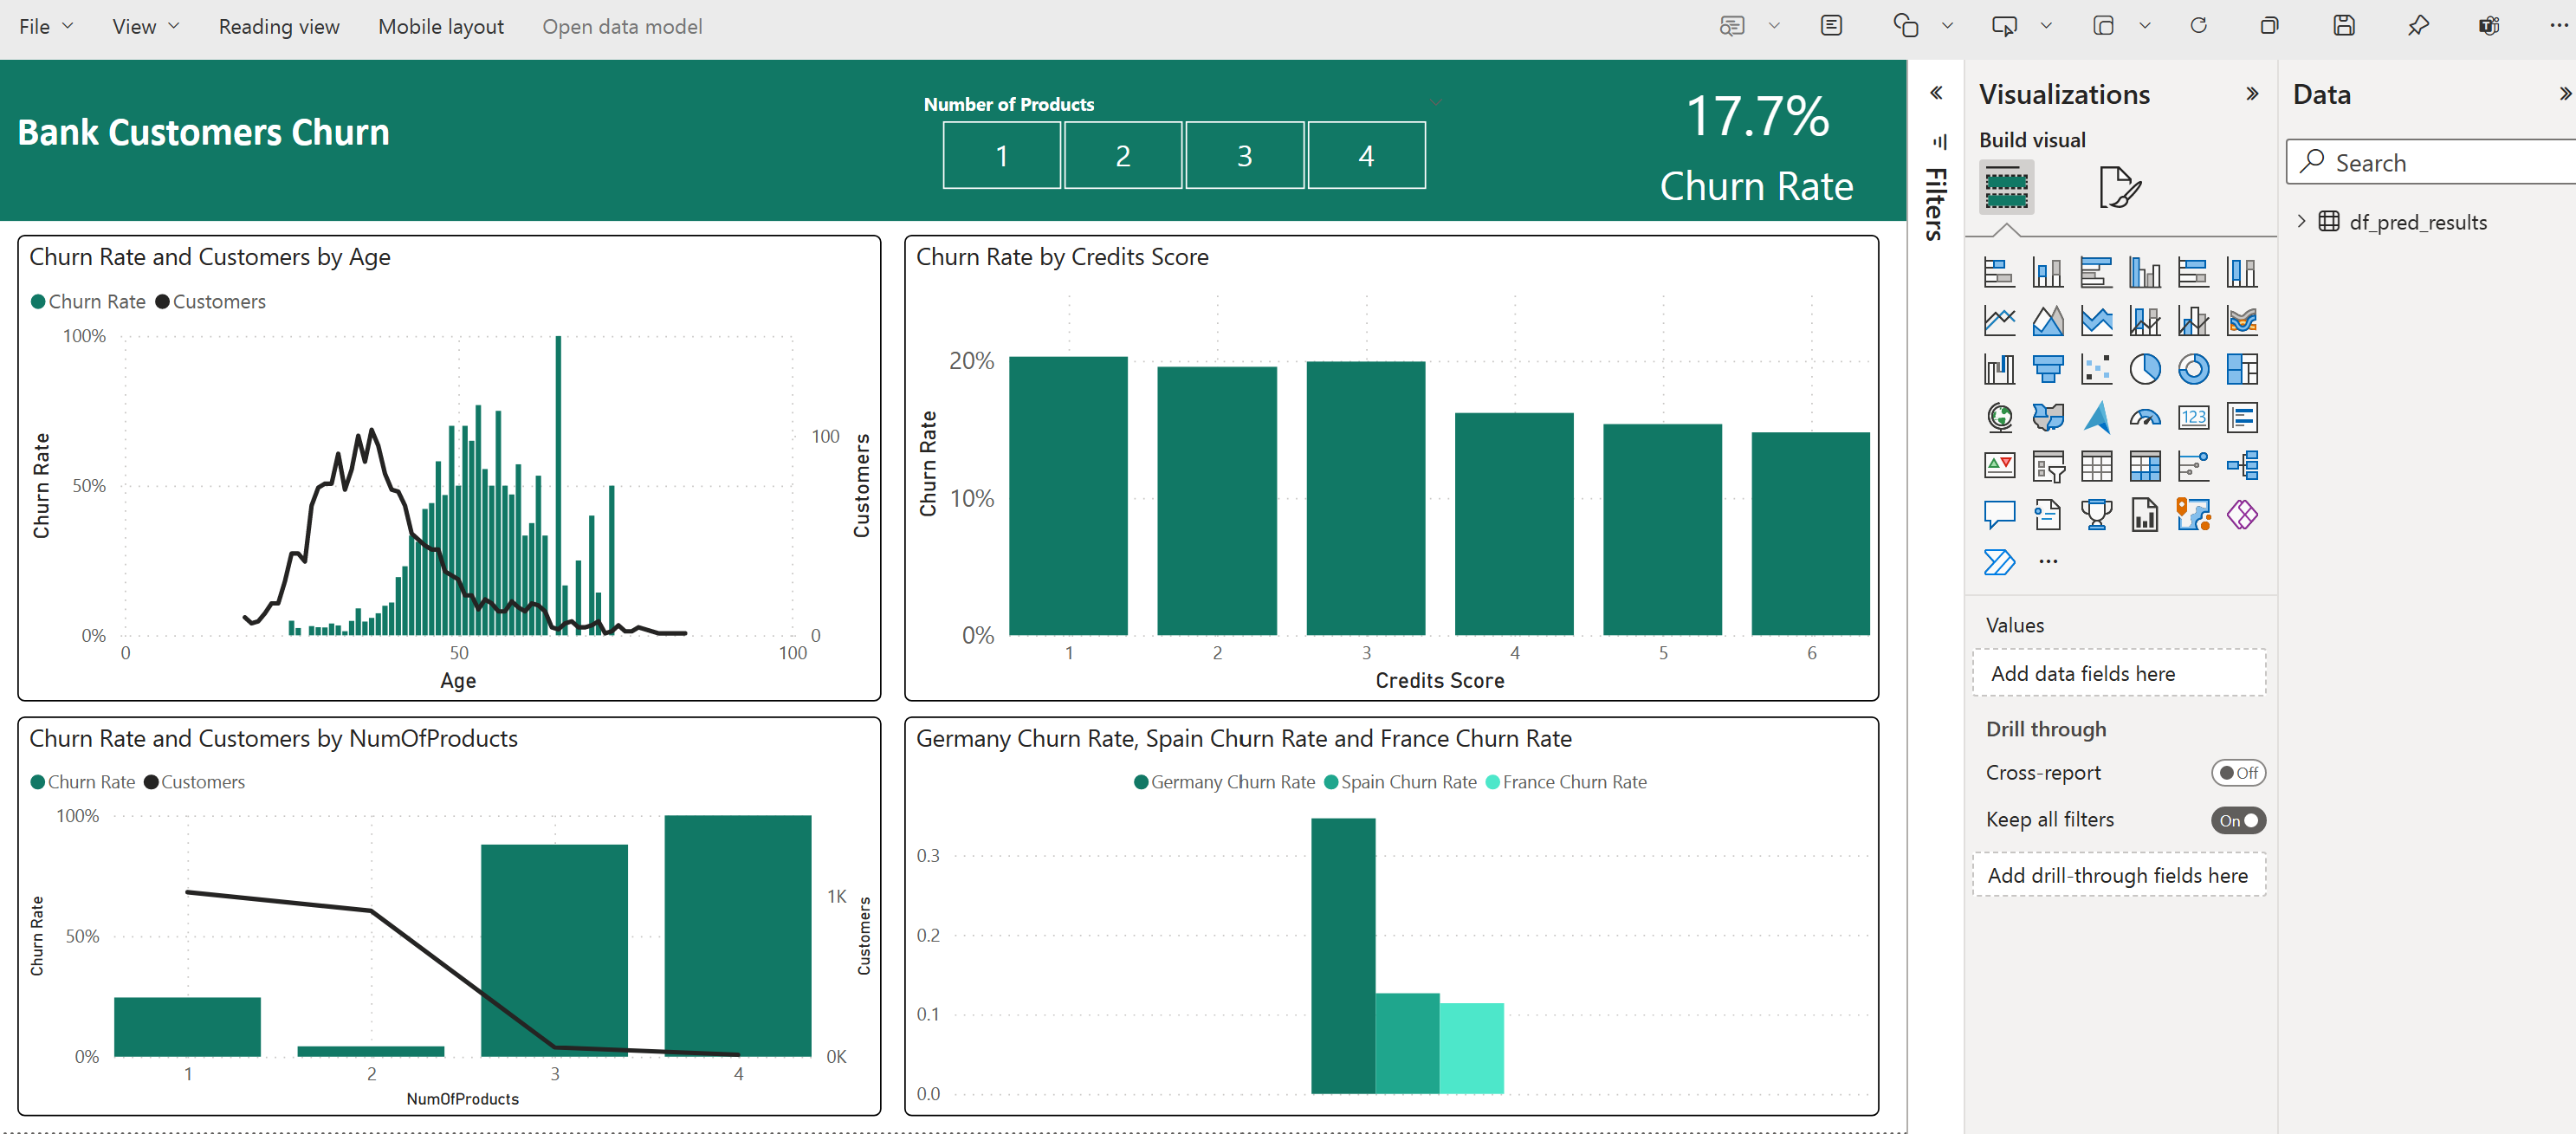Image resolution: width=2576 pixels, height=1134 pixels.
Task: Click the Refresh visuals icon
Action: [x=2198, y=26]
